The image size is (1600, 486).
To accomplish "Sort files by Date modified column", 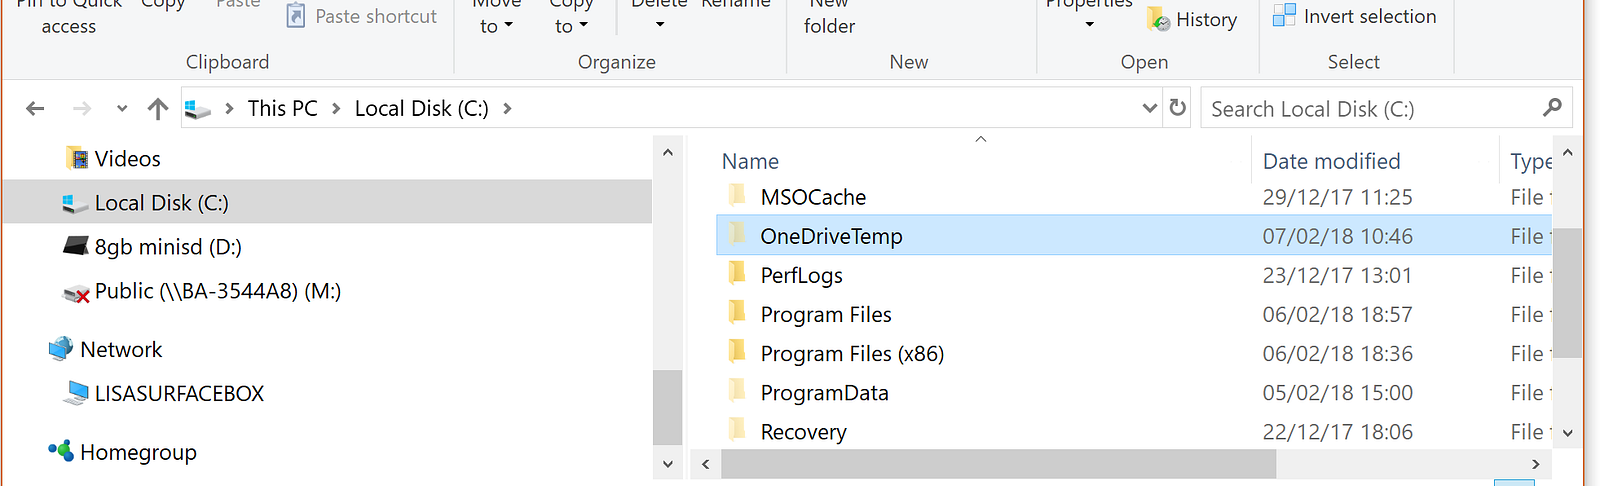I will click(x=1331, y=161).
